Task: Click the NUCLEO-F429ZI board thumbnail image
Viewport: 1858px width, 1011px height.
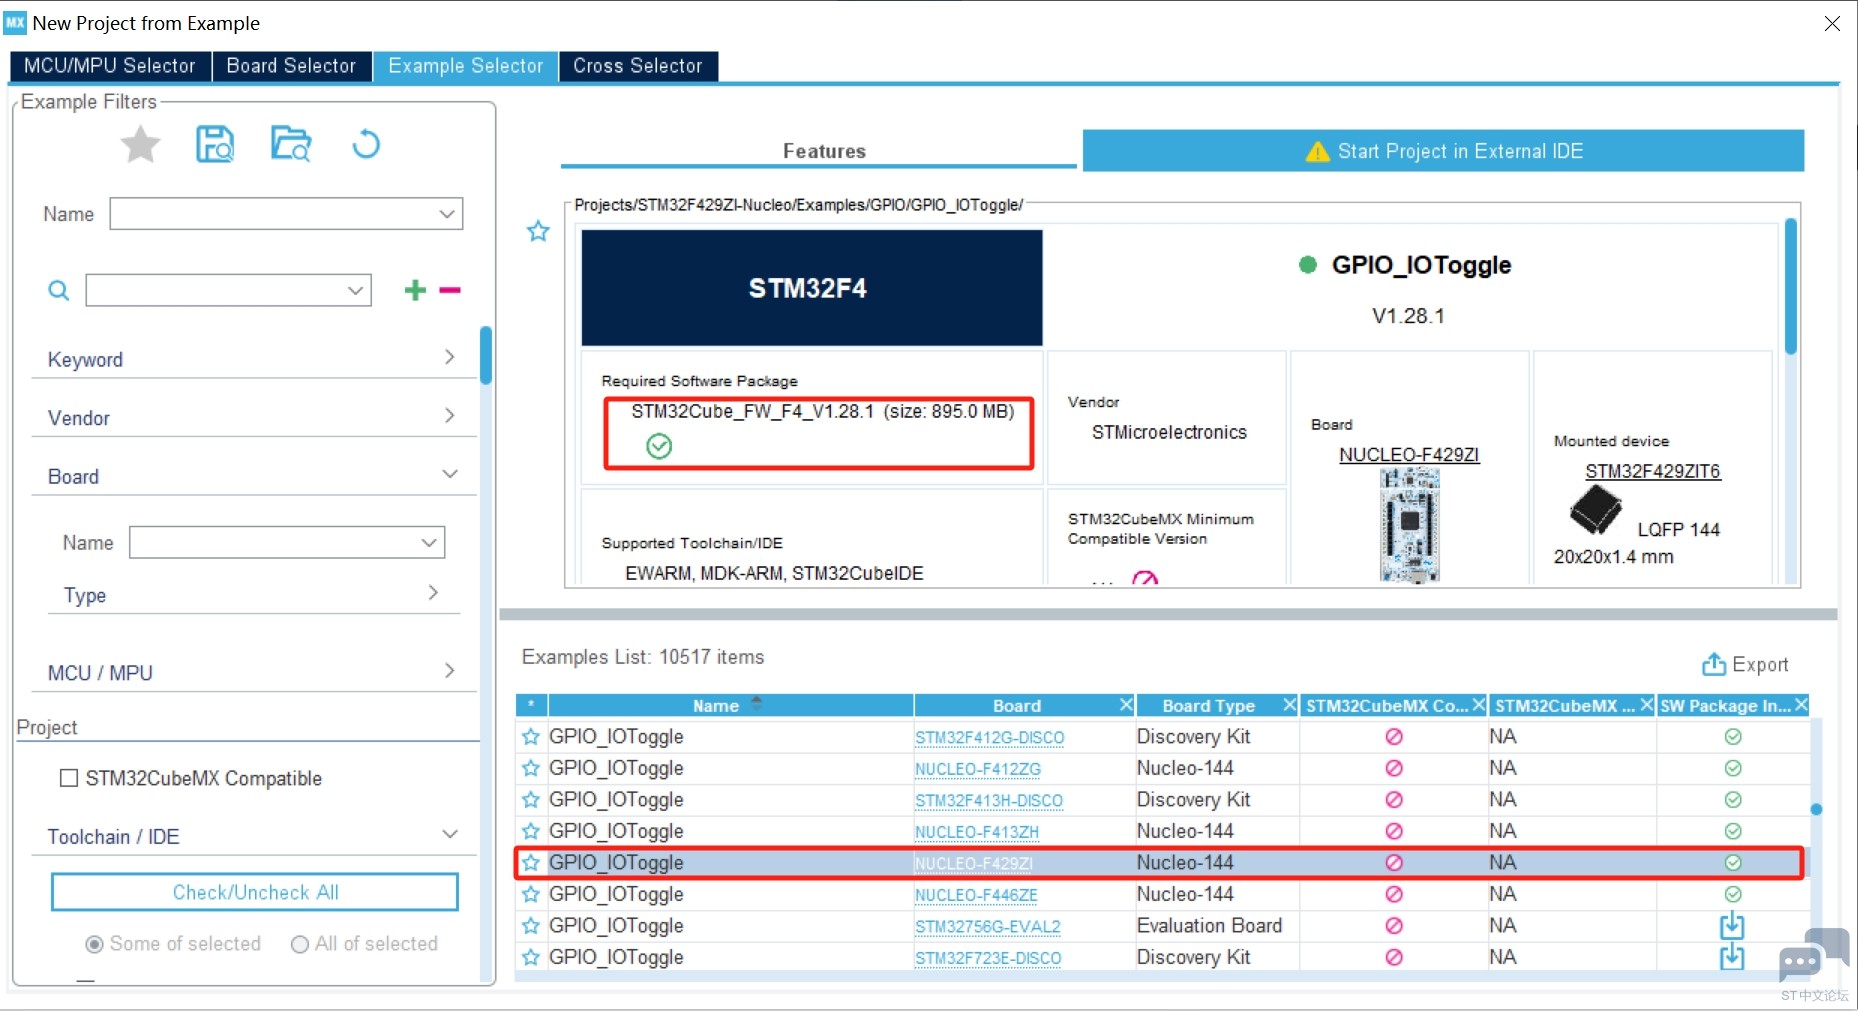Action: point(1409,525)
